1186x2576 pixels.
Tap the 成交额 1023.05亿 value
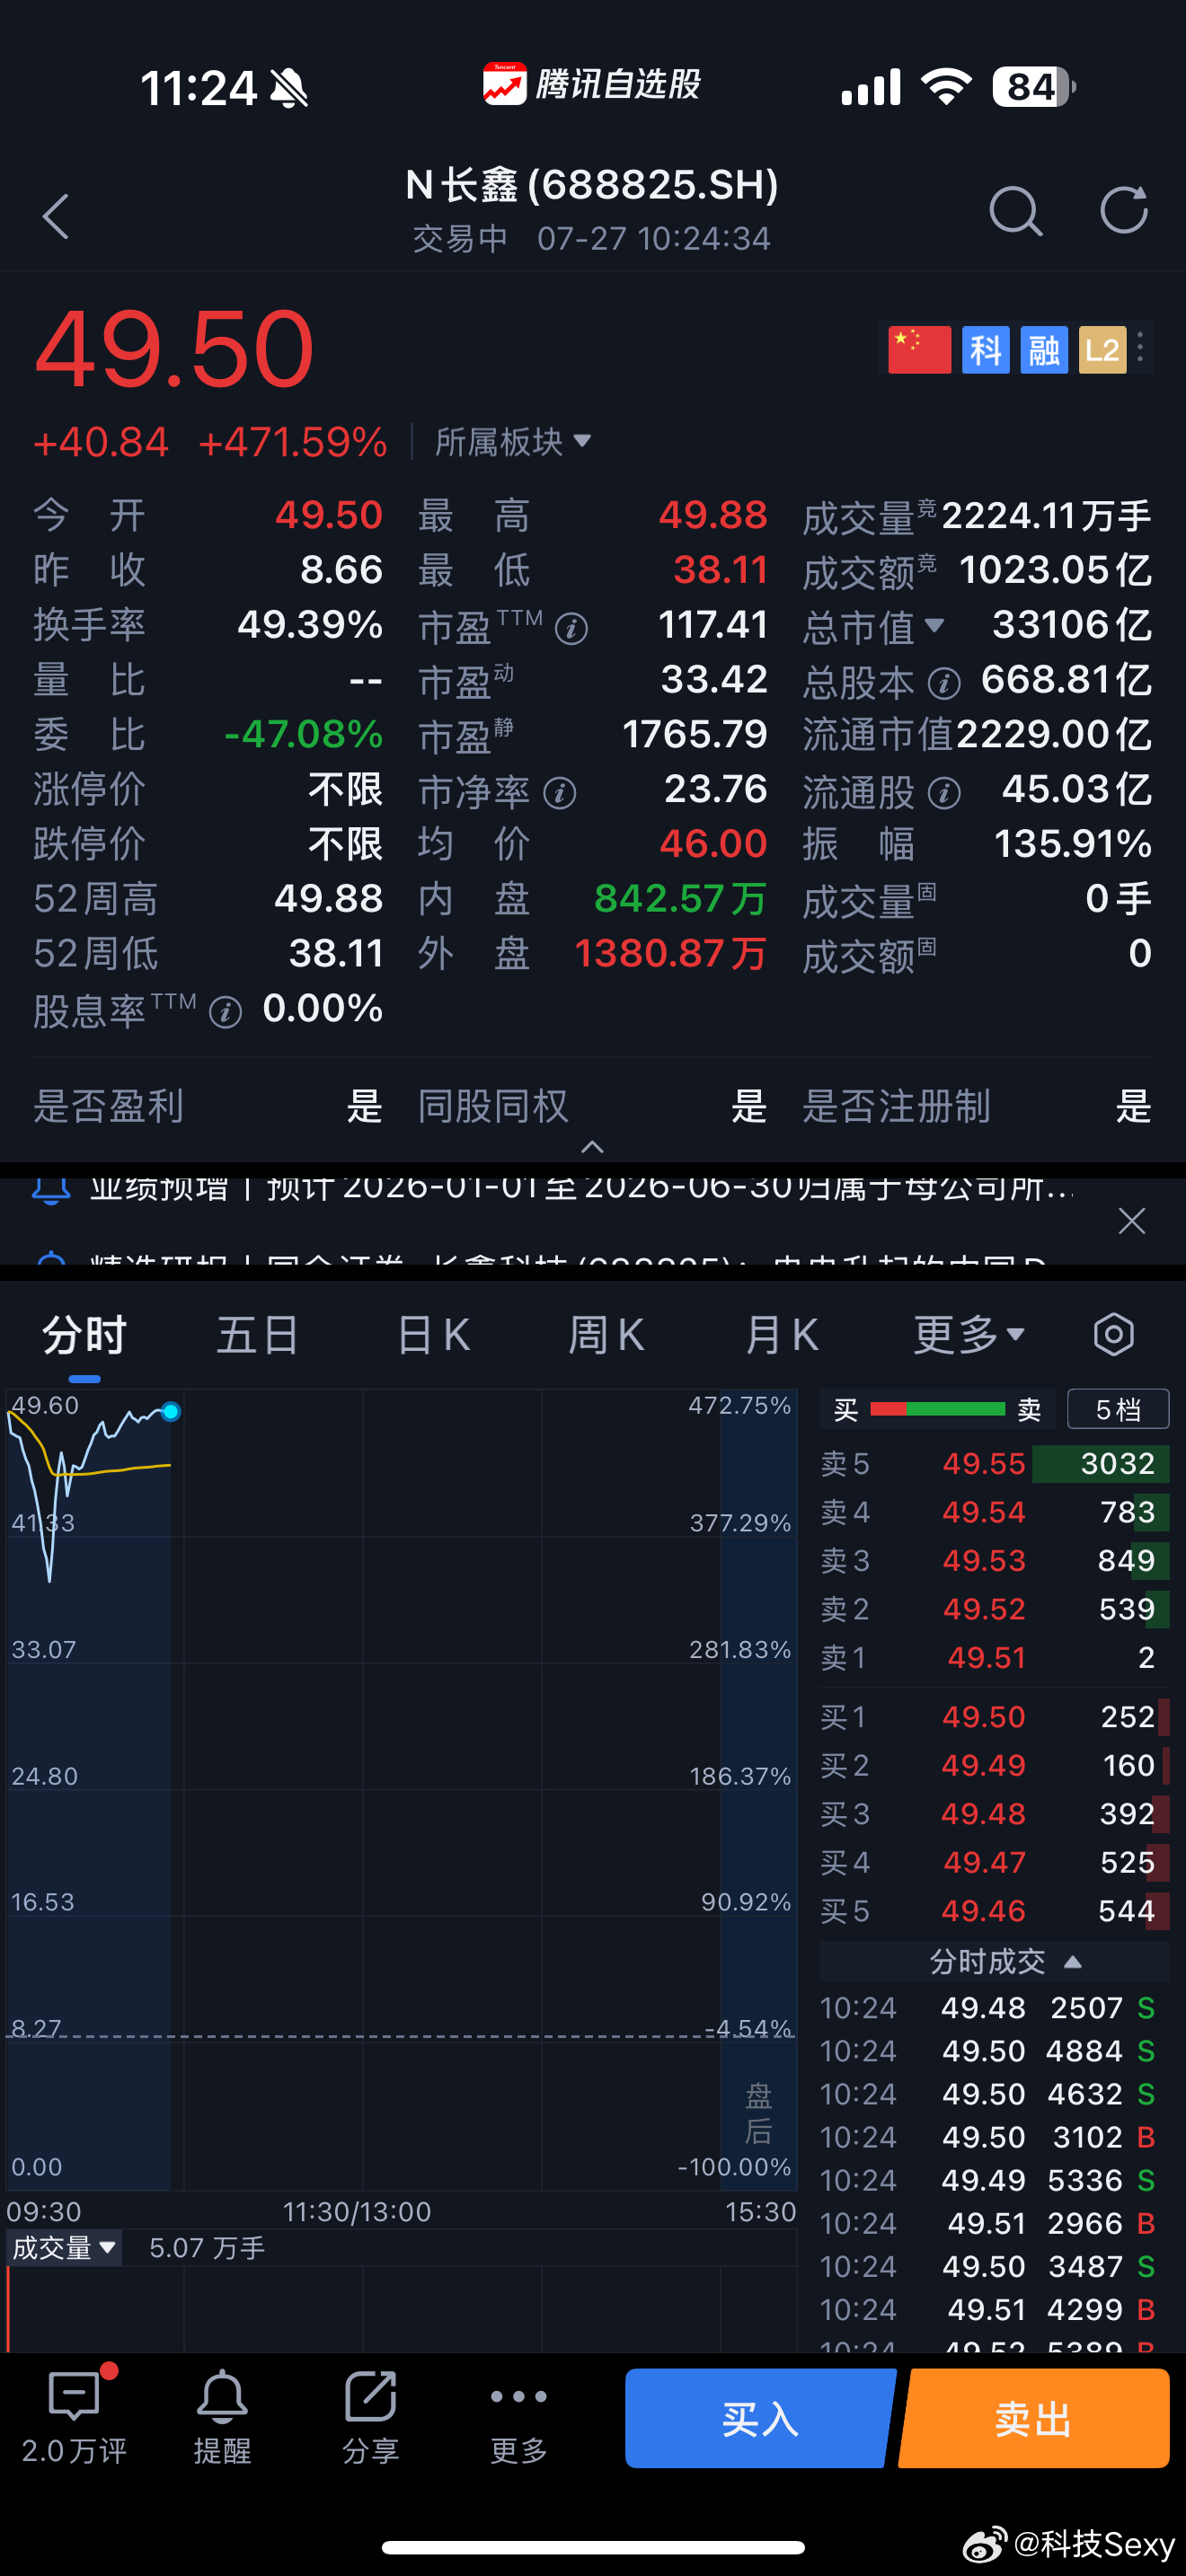(x=1055, y=570)
